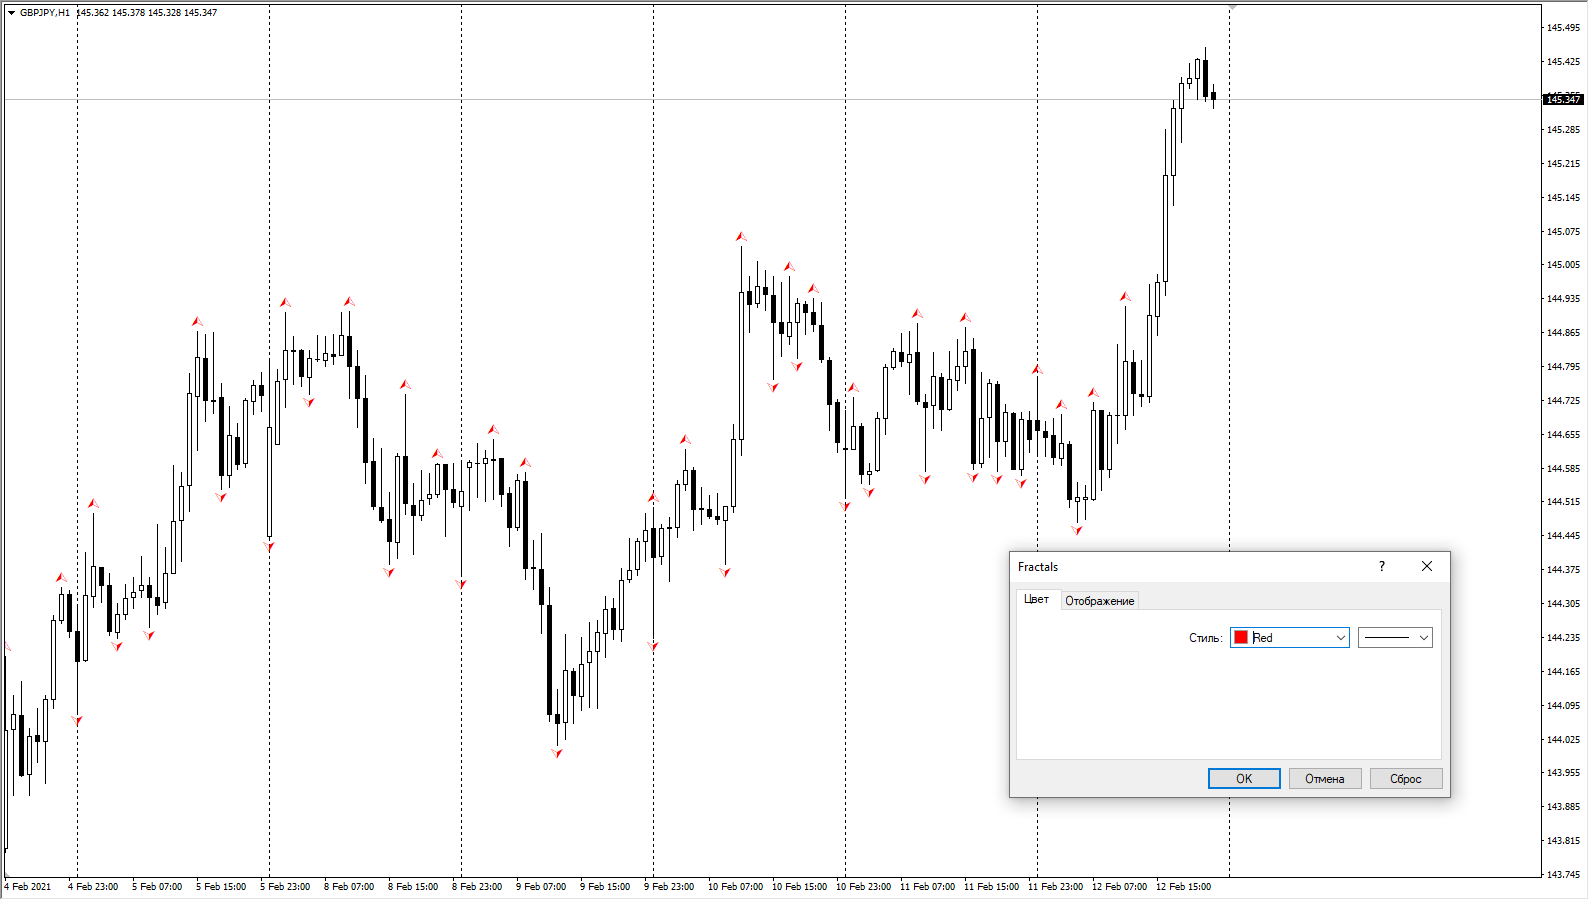This screenshot has width=1589, height=900.
Task: Close the Fractals dialog with the X
Action: (x=1426, y=567)
